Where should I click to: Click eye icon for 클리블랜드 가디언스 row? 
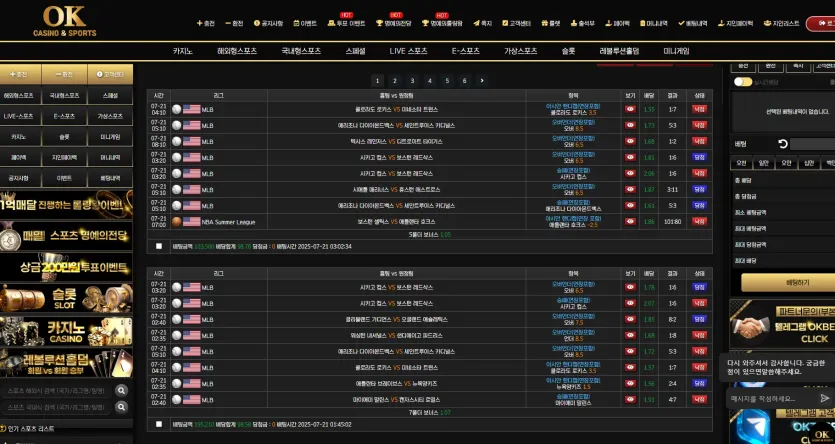coord(631,319)
